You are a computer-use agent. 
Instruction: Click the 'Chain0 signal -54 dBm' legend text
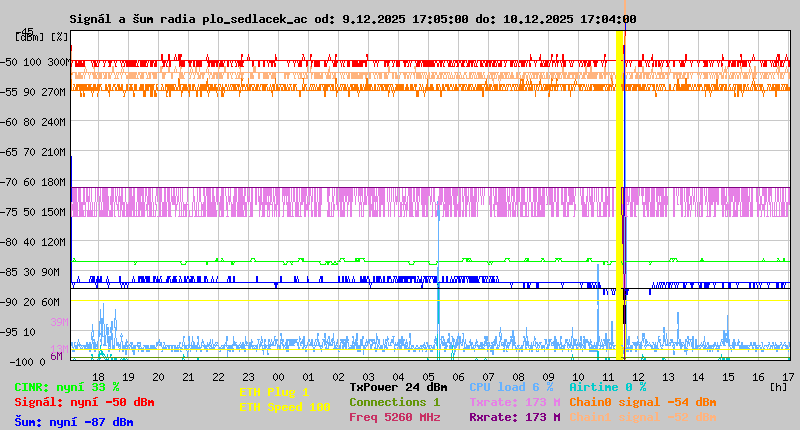pos(643,402)
